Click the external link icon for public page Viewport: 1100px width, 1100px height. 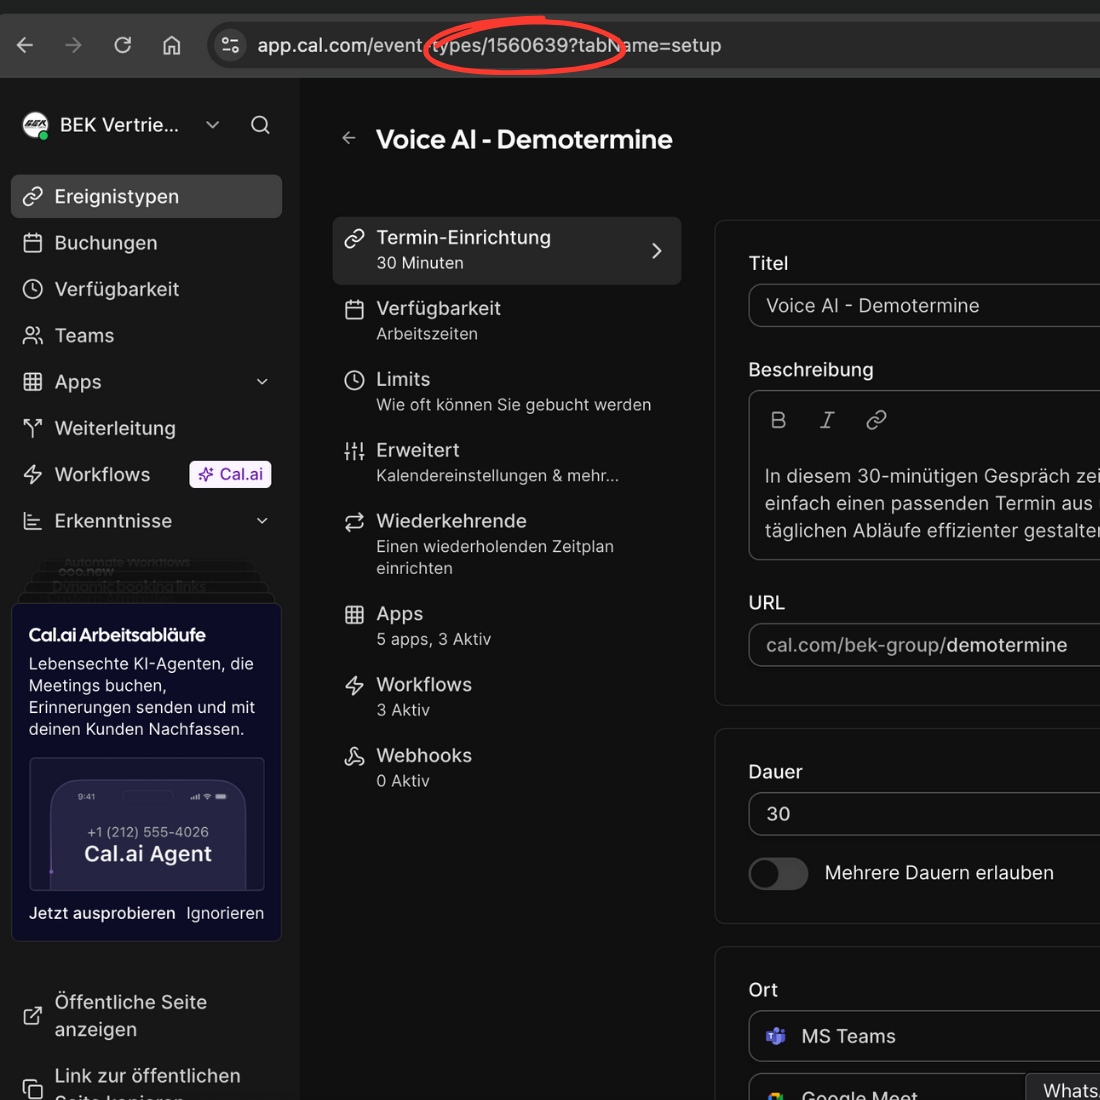tap(32, 1015)
